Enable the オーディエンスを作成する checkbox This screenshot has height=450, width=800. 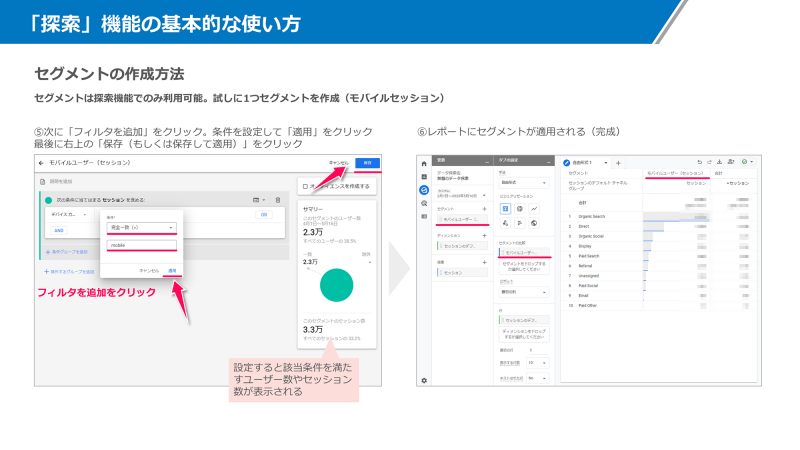click(x=305, y=186)
